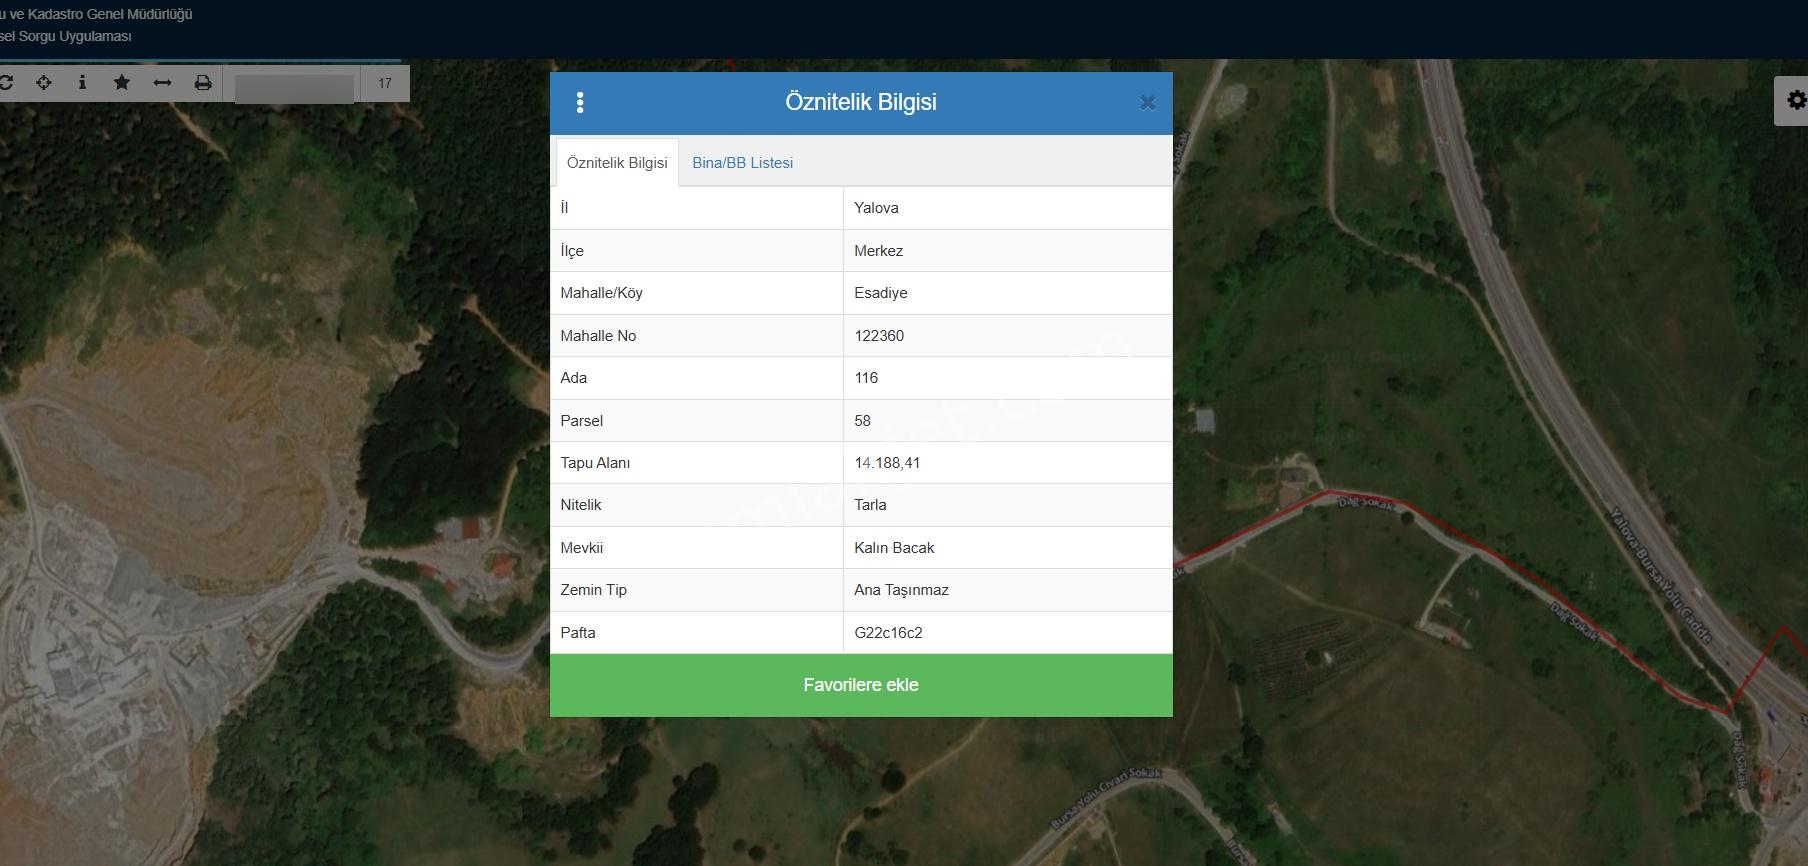Click the zoom level 17 indicator
Viewport: 1808px width, 866px height.
coord(385,83)
